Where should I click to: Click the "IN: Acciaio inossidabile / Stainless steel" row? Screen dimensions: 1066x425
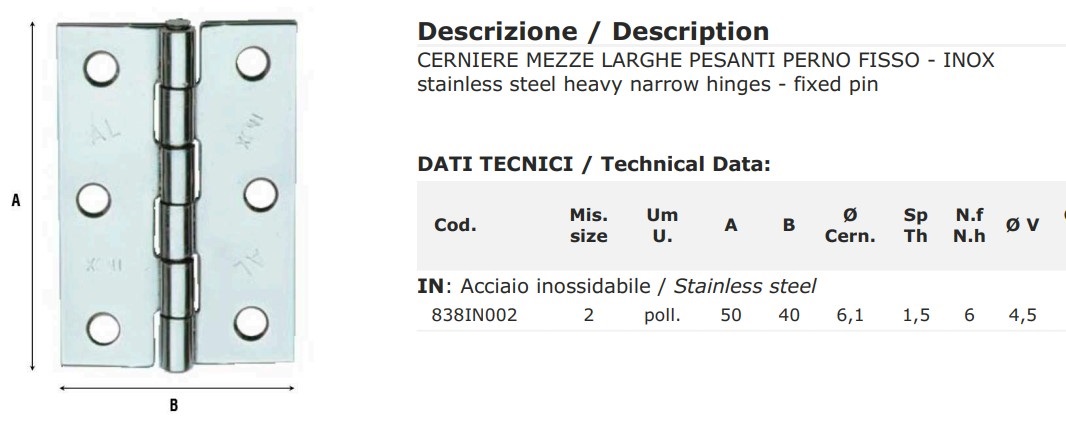(616, 287)
